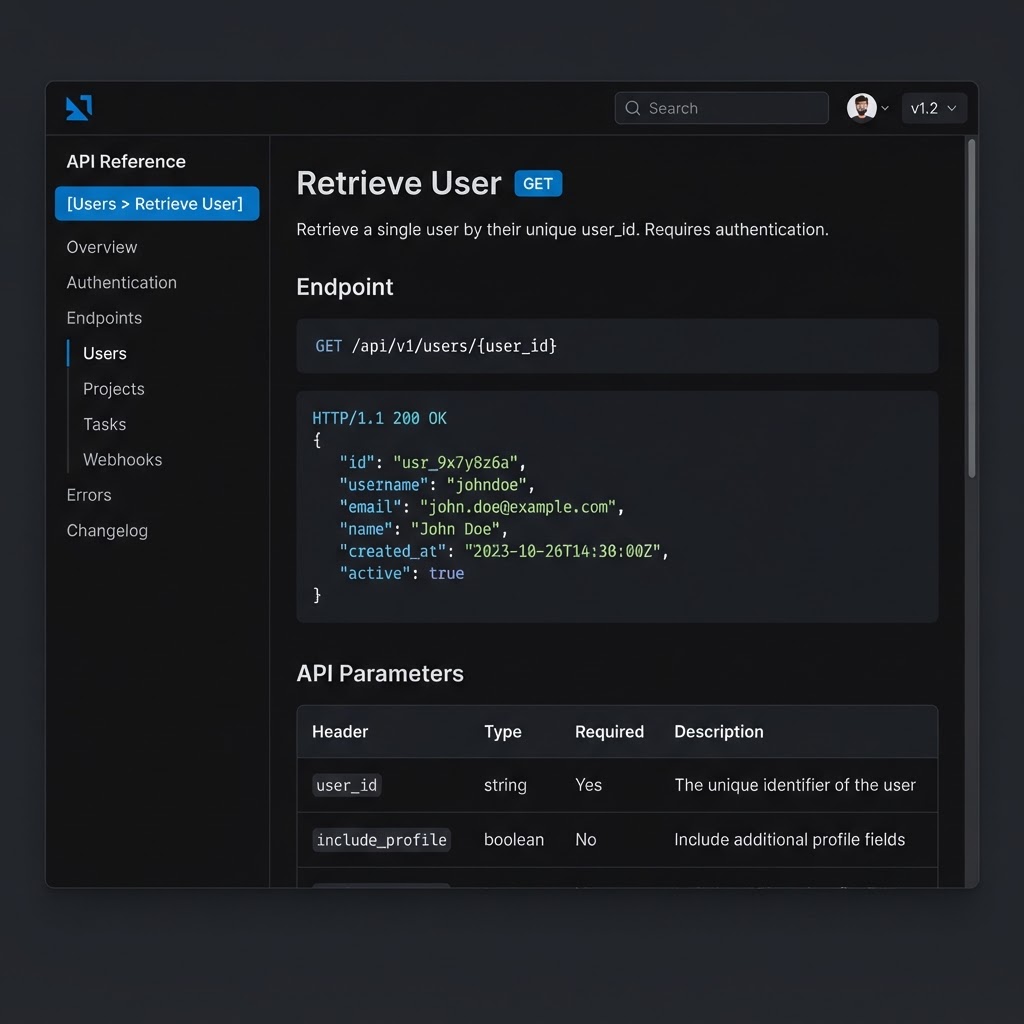1024x1024 pixels.
Task: Expand the chevron beside the avatar
Action: (x=885, y=108)
